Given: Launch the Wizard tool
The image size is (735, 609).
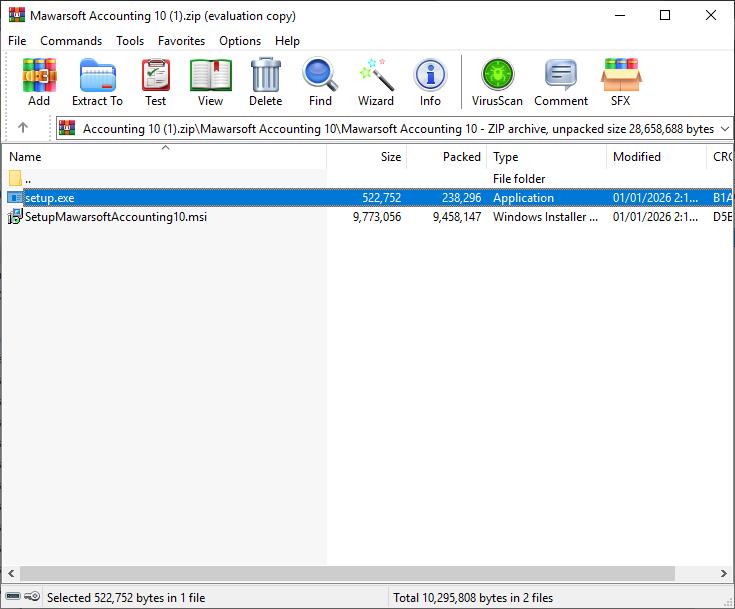Looking at the screenshot, I should [375, 82].
